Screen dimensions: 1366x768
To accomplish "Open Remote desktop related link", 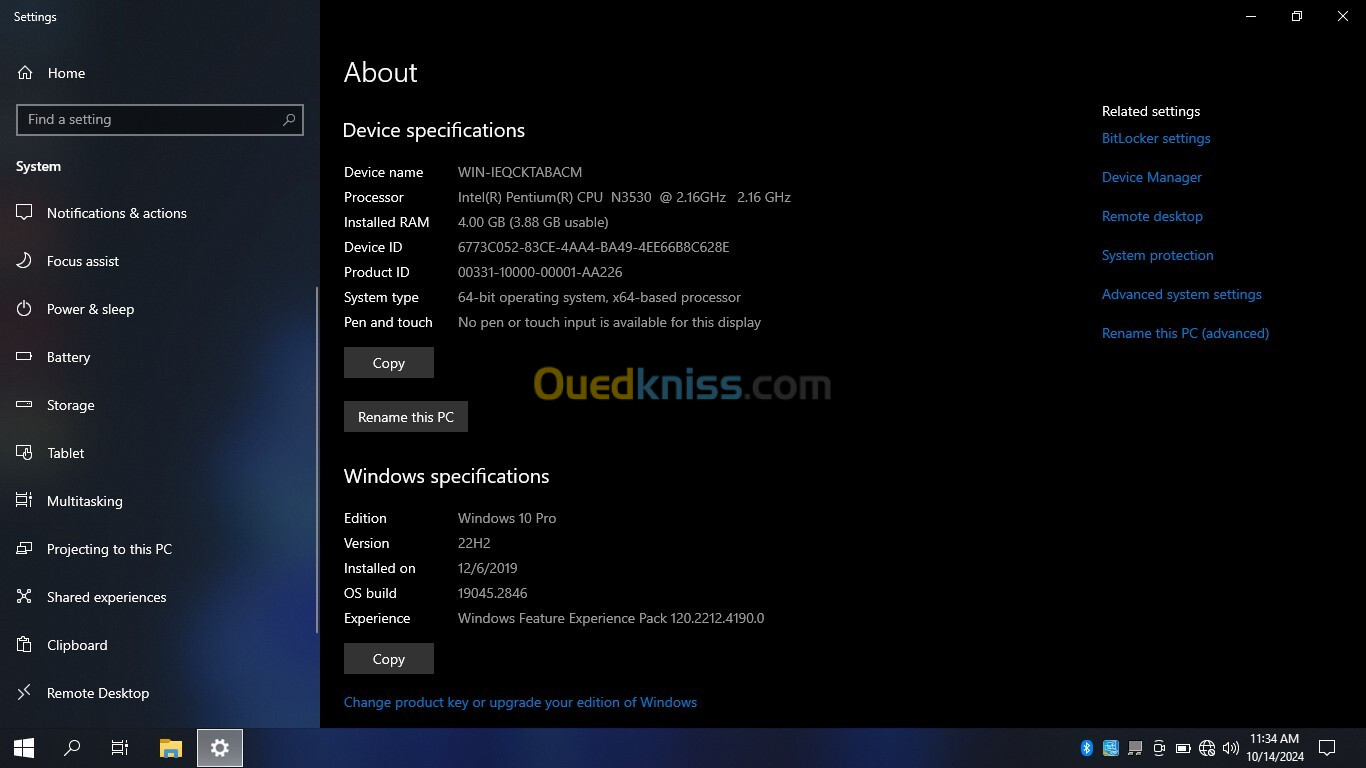I will coord(1152,216).
